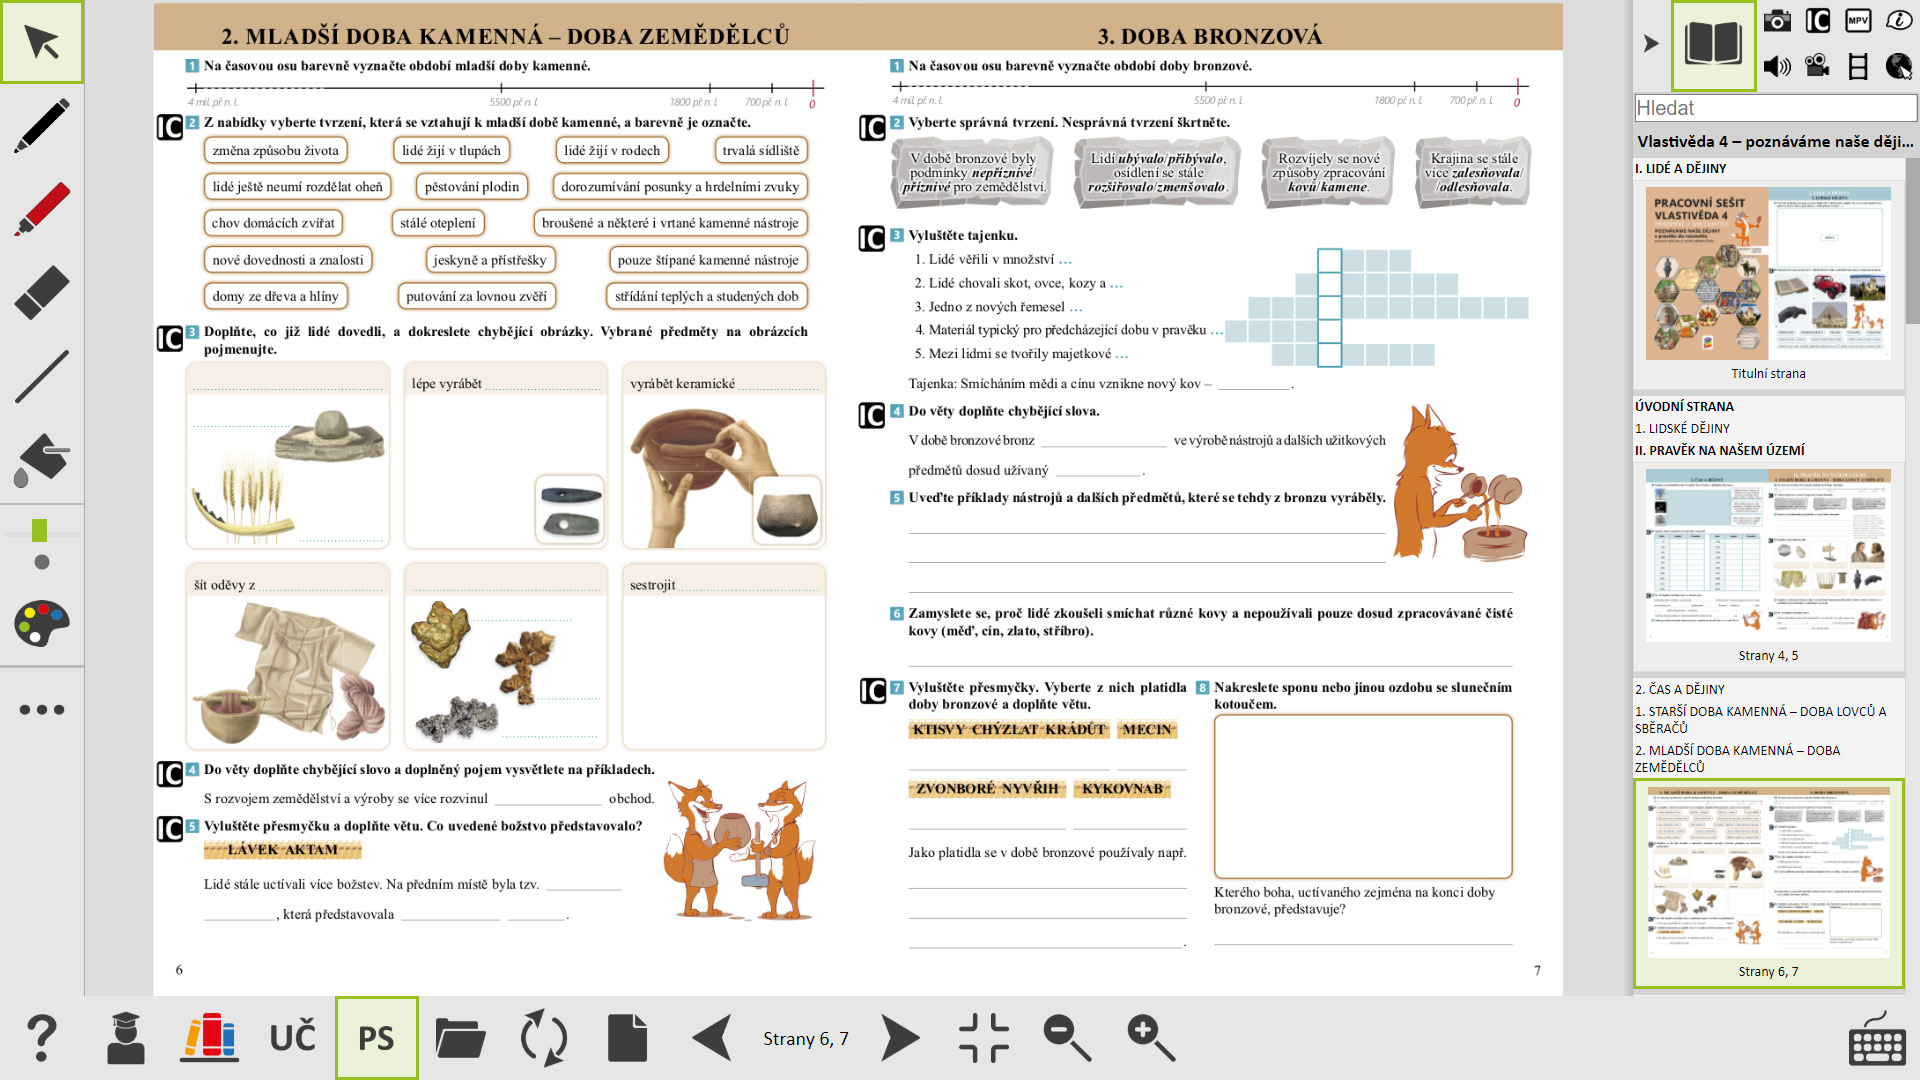The height and width of the screenshot is (1080, 1920).
Task: Open '2. ČAS A DĚJINY' entry
Action: tap(1680, 689)
